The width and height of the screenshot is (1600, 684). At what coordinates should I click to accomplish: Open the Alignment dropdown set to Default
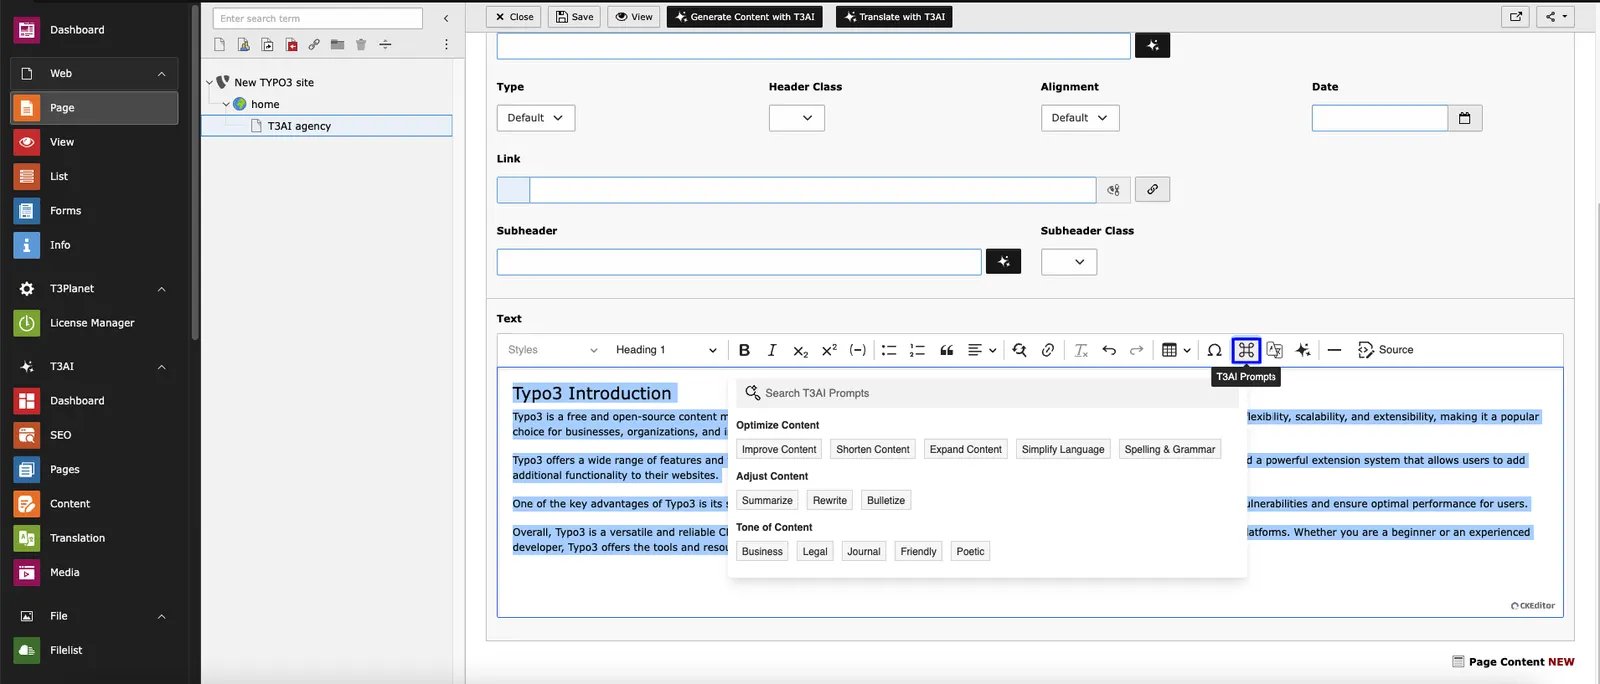[x=1080, y=118]
